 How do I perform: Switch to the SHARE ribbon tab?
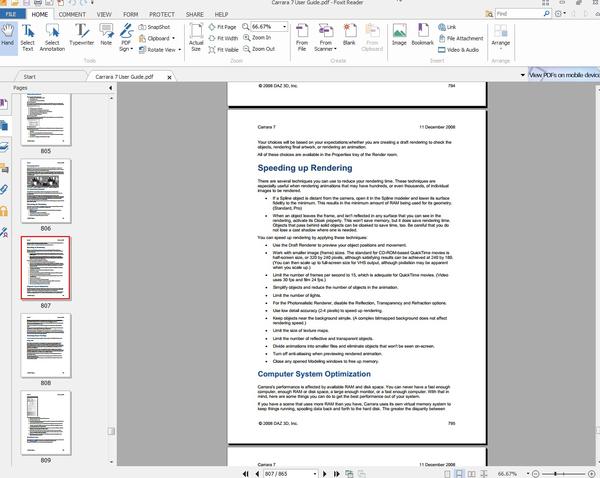pos(195,15)
